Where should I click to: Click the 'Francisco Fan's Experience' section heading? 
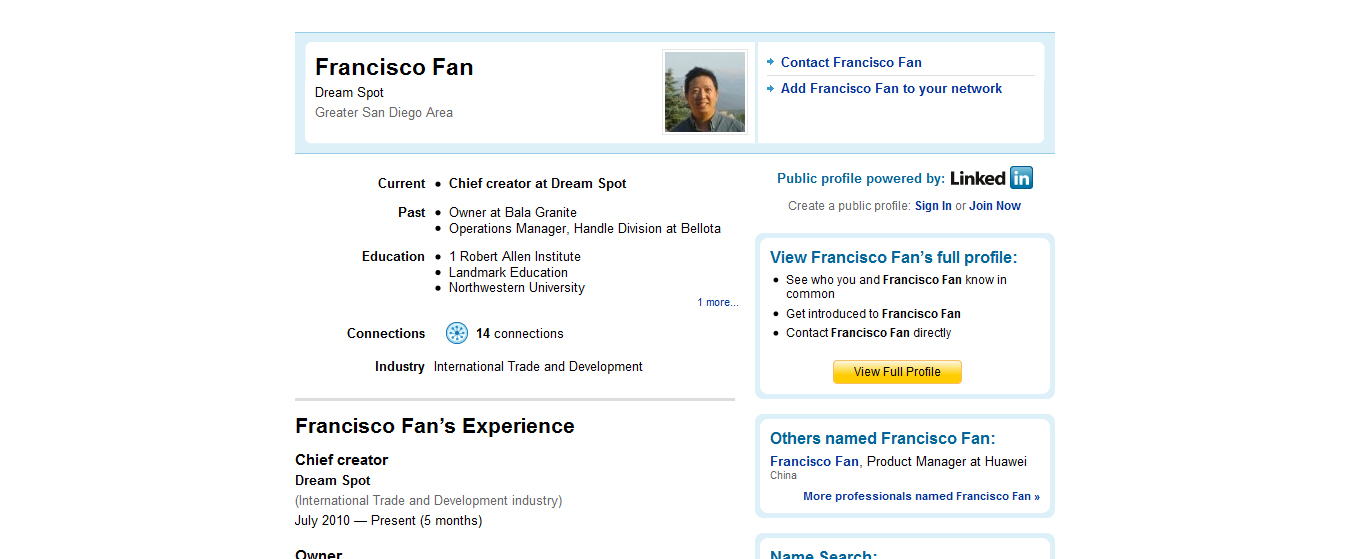tap(435, 426)
